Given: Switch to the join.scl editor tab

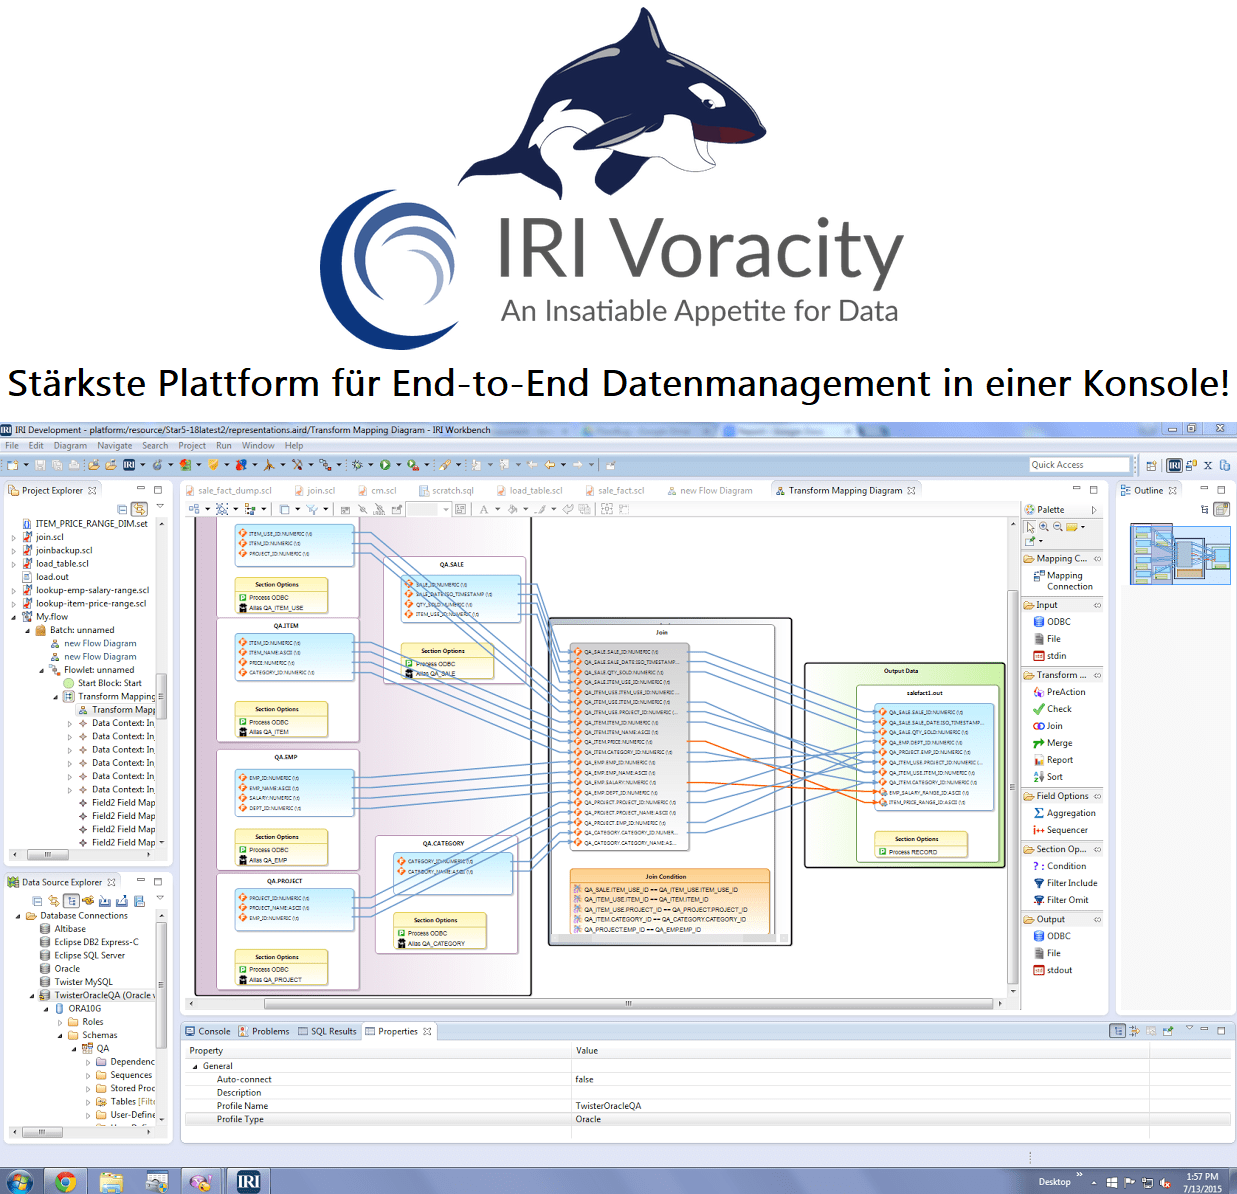Looking at the screenshot, I should tap(314, 491).
